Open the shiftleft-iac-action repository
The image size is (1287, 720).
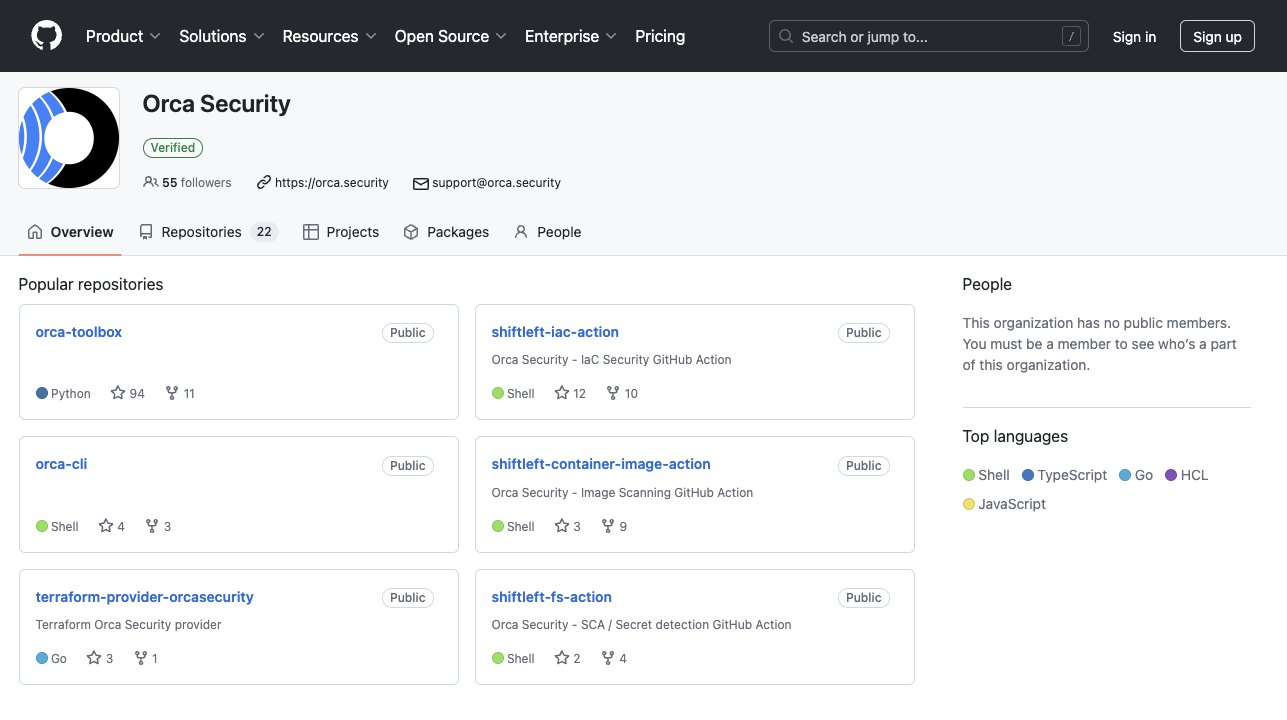coord(555,332)
